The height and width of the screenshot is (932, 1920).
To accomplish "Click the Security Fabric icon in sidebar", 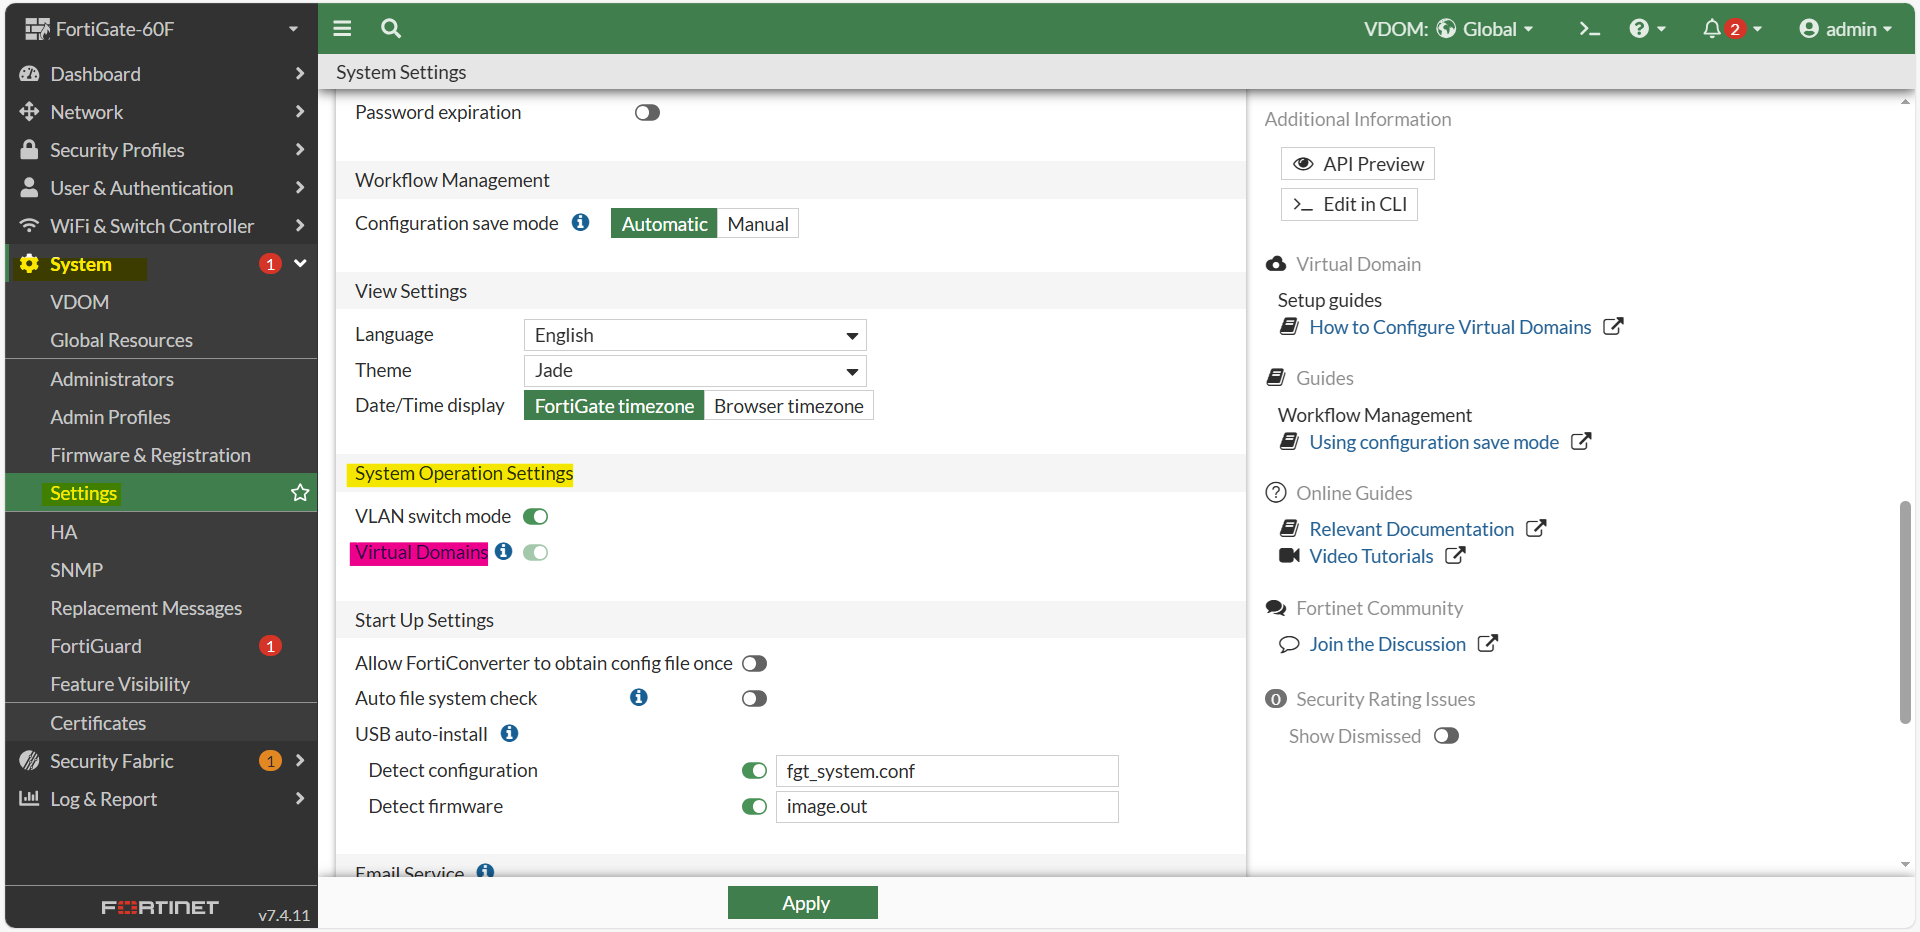I will 29,761.
